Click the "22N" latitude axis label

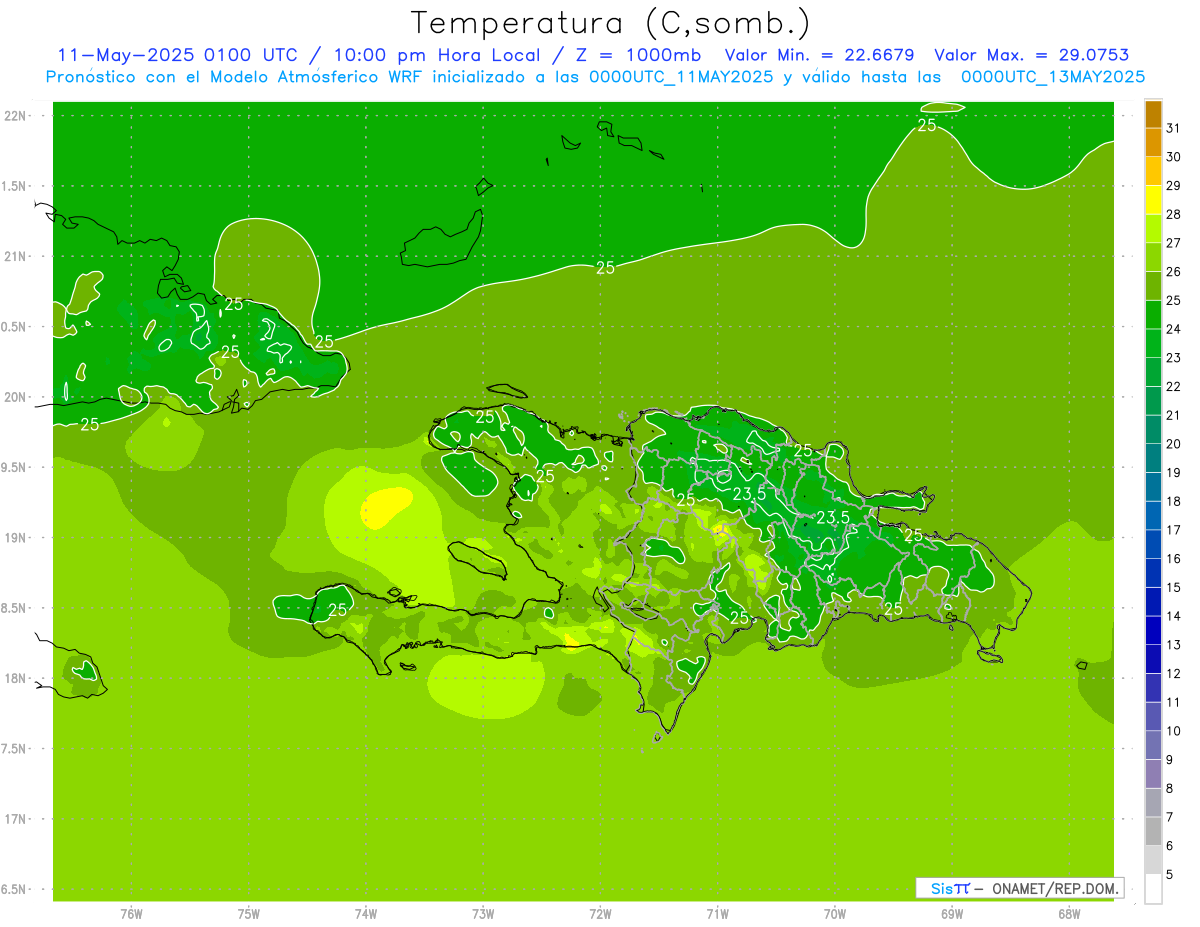16,115
